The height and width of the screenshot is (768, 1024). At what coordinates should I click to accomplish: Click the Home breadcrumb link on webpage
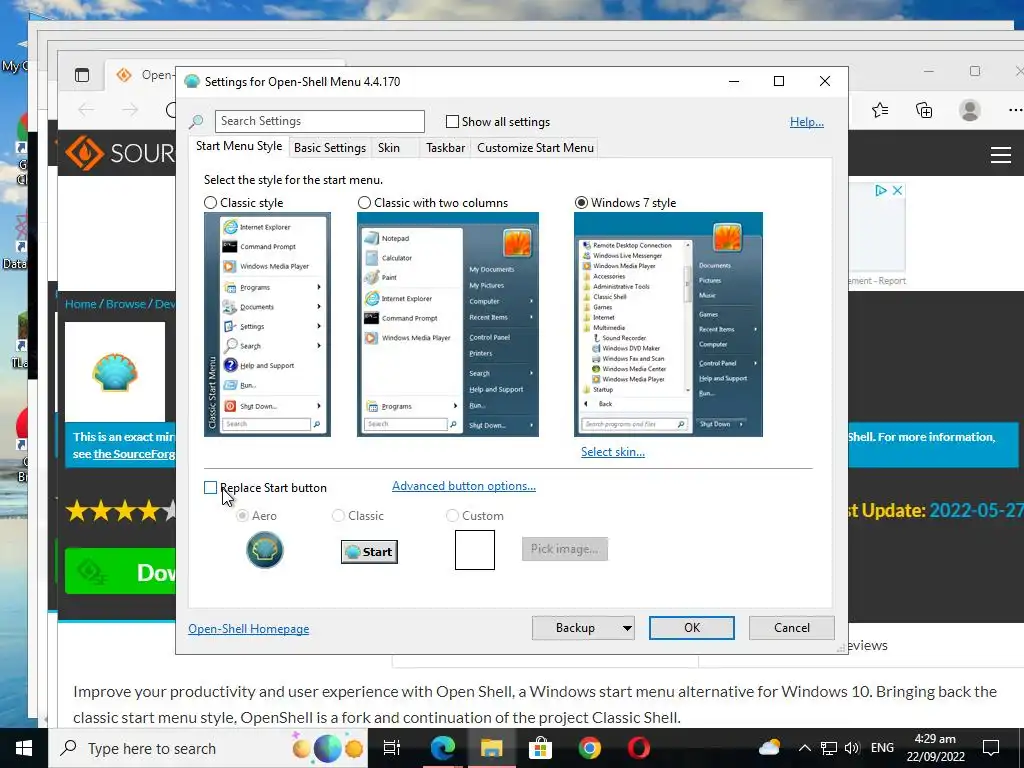click(80, 304)
